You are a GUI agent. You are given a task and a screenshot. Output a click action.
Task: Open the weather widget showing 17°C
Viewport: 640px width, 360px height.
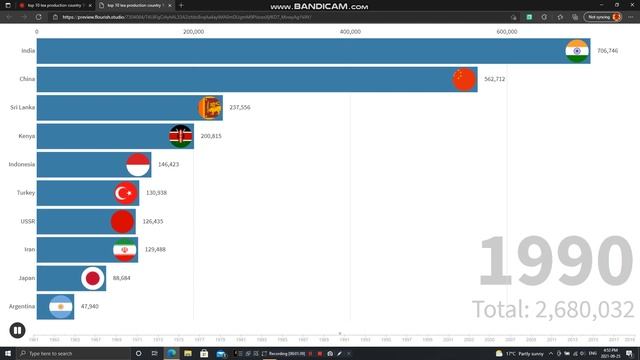(x=520, y=353)
